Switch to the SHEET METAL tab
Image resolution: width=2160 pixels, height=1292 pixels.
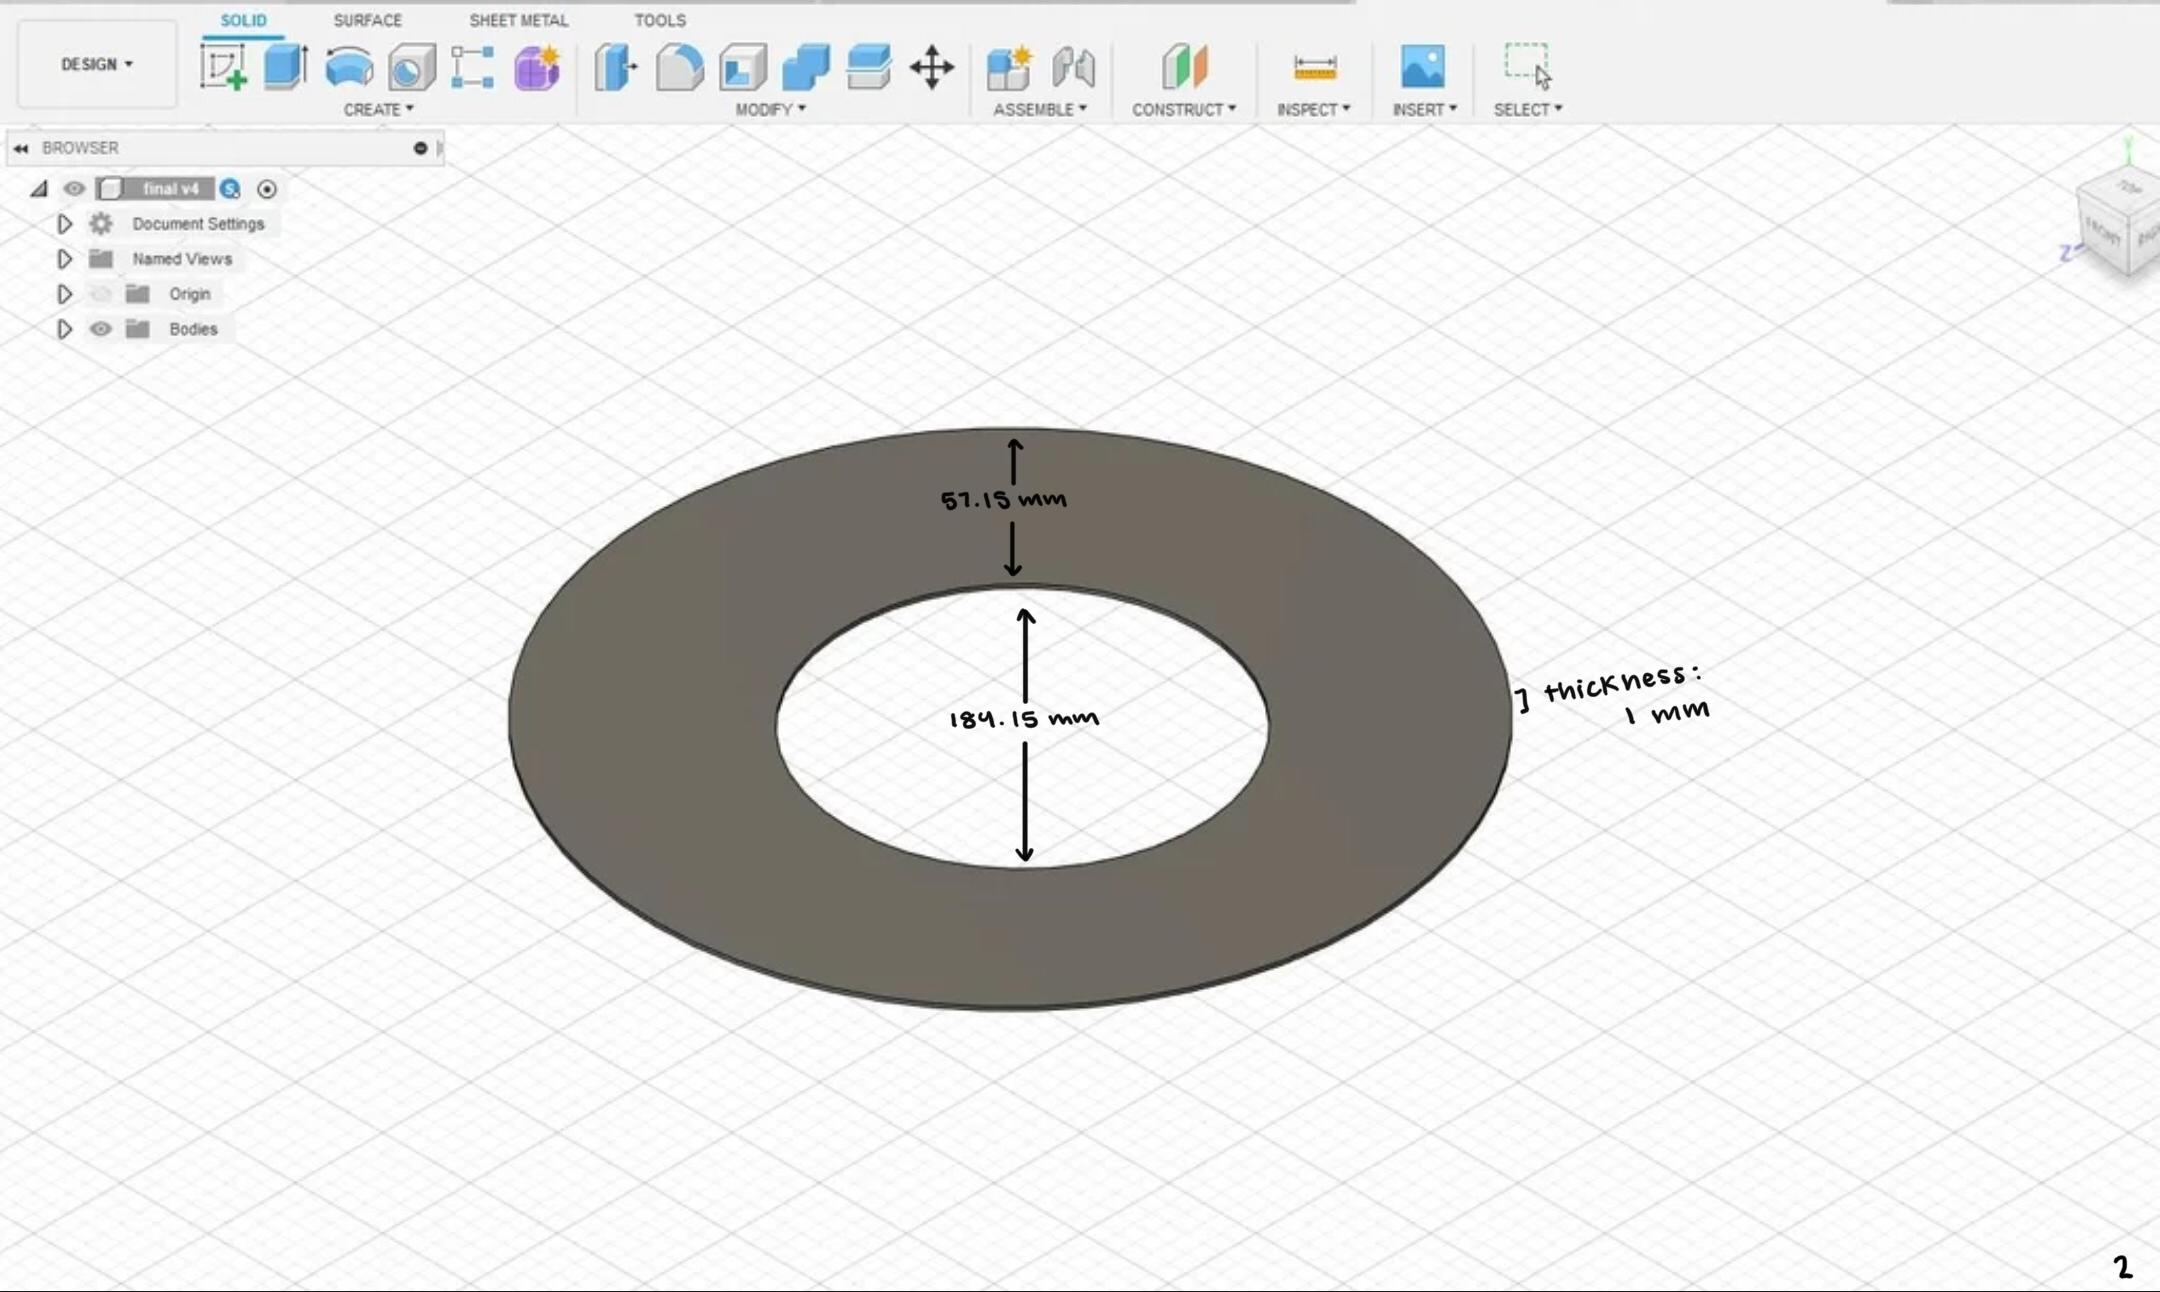click(x=518, y=20)
